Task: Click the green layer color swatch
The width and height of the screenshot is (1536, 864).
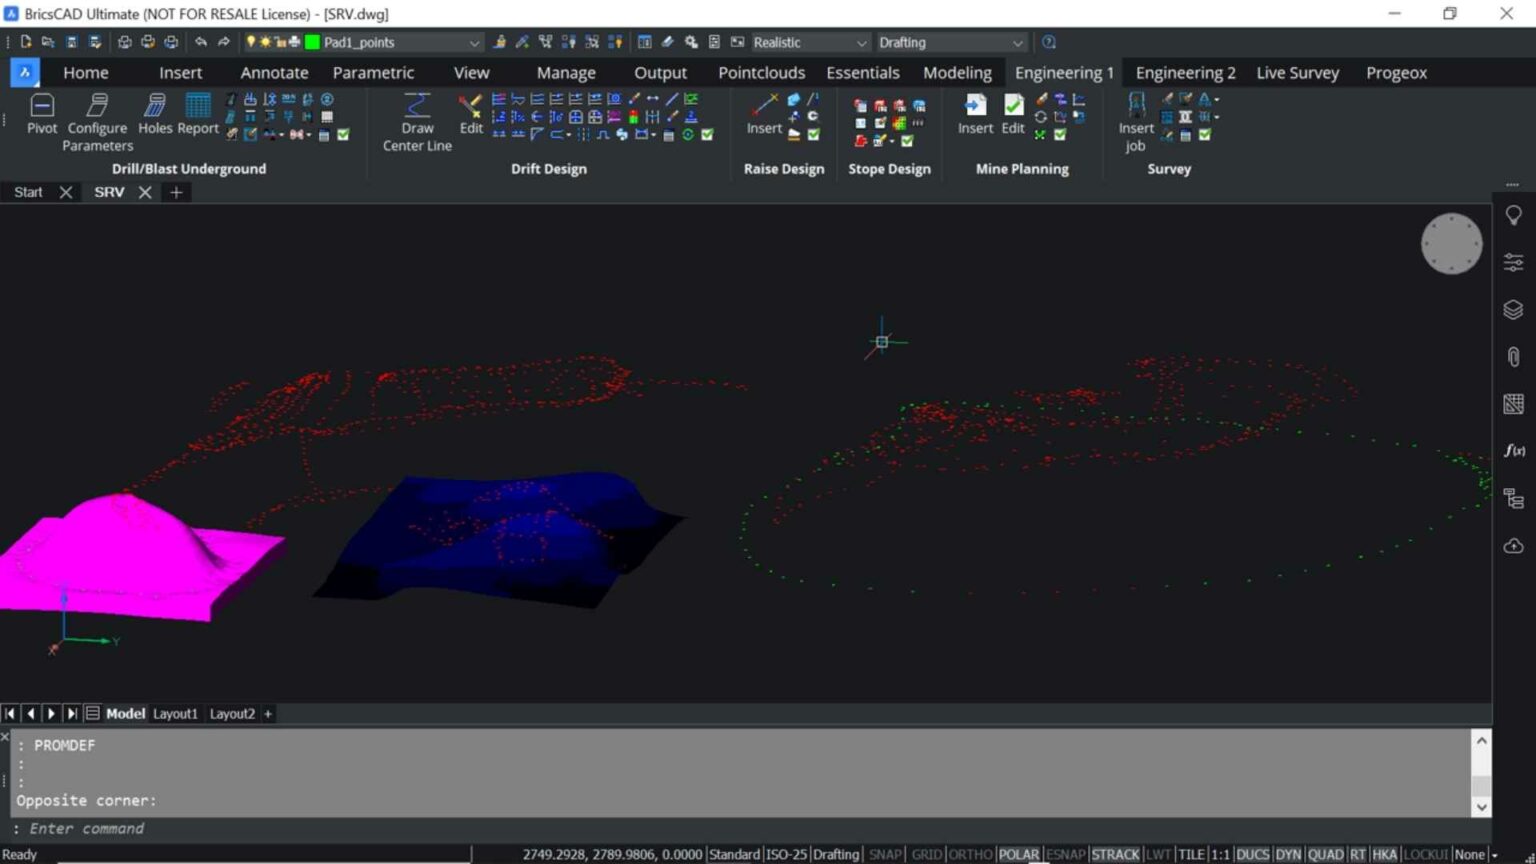Action: coord(312,42)
